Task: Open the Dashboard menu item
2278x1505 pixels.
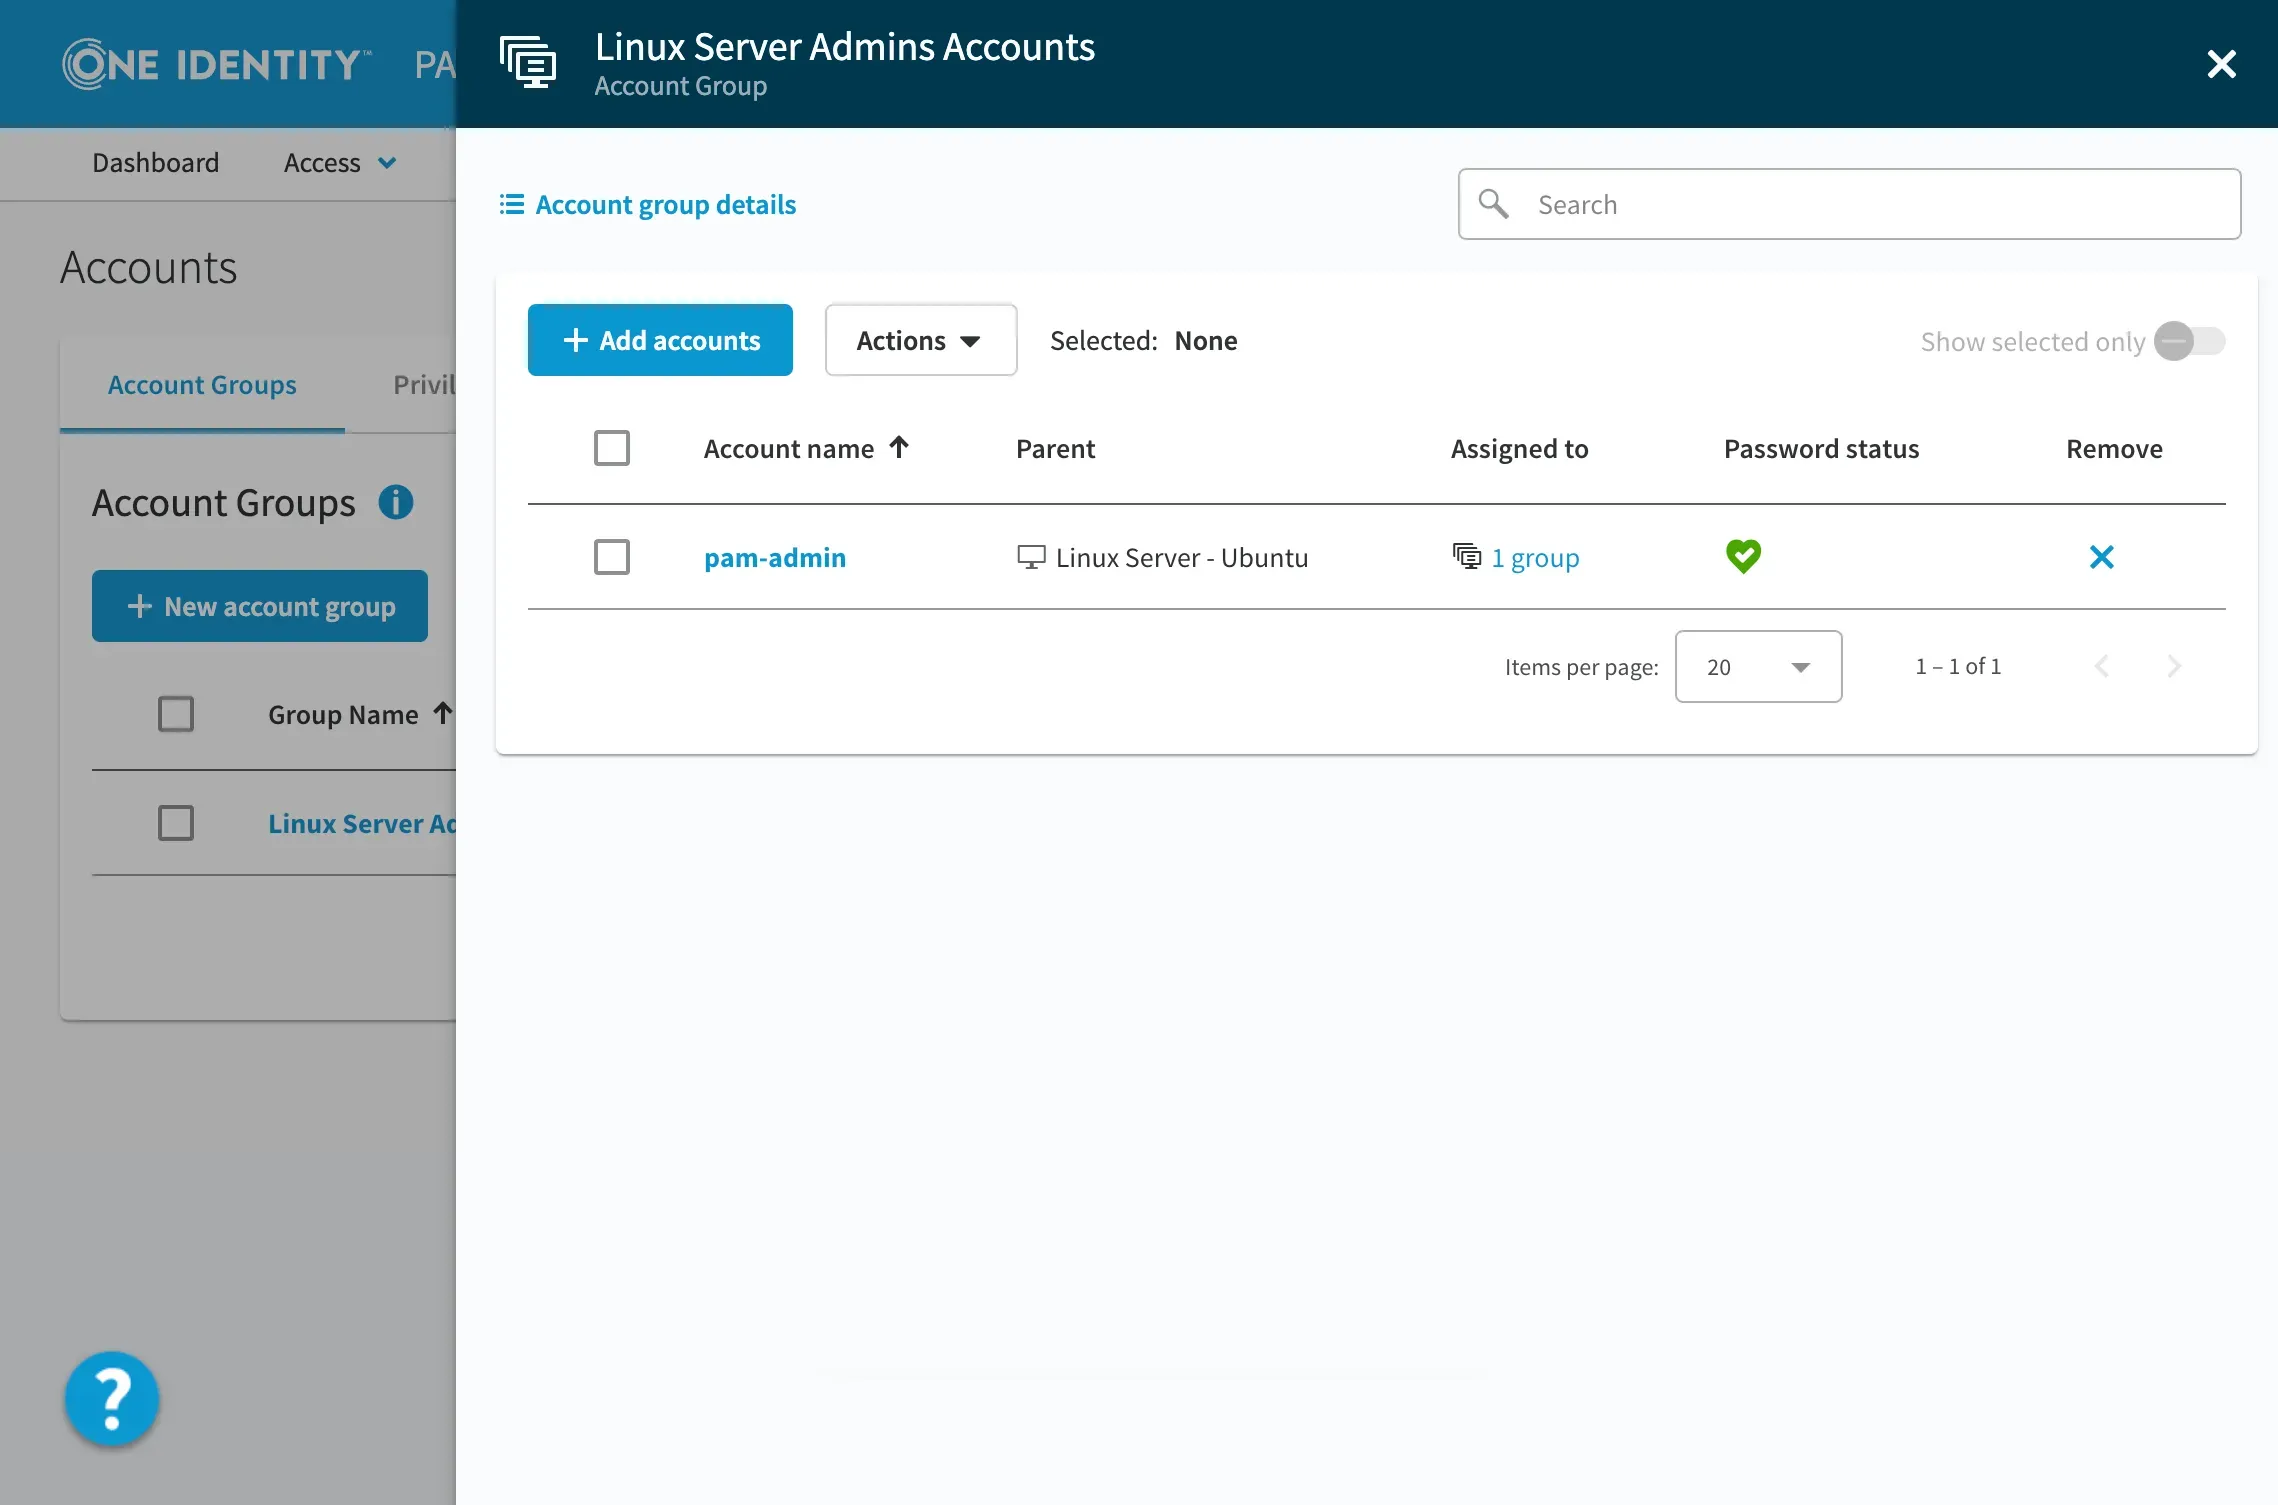Action: tap(155, 163)
